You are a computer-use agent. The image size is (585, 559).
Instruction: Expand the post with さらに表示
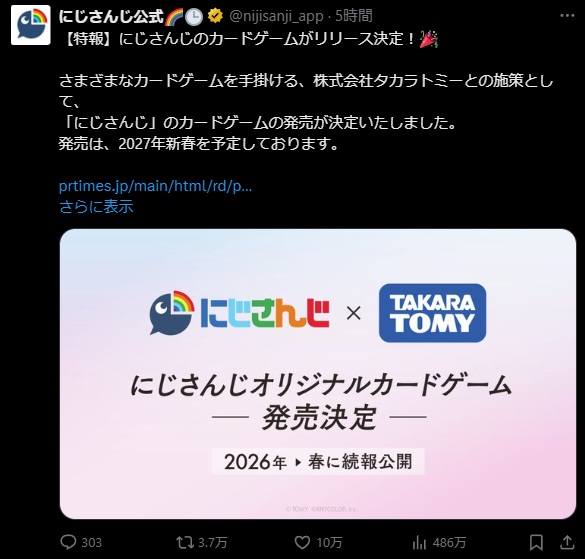[x=96, y=206]
